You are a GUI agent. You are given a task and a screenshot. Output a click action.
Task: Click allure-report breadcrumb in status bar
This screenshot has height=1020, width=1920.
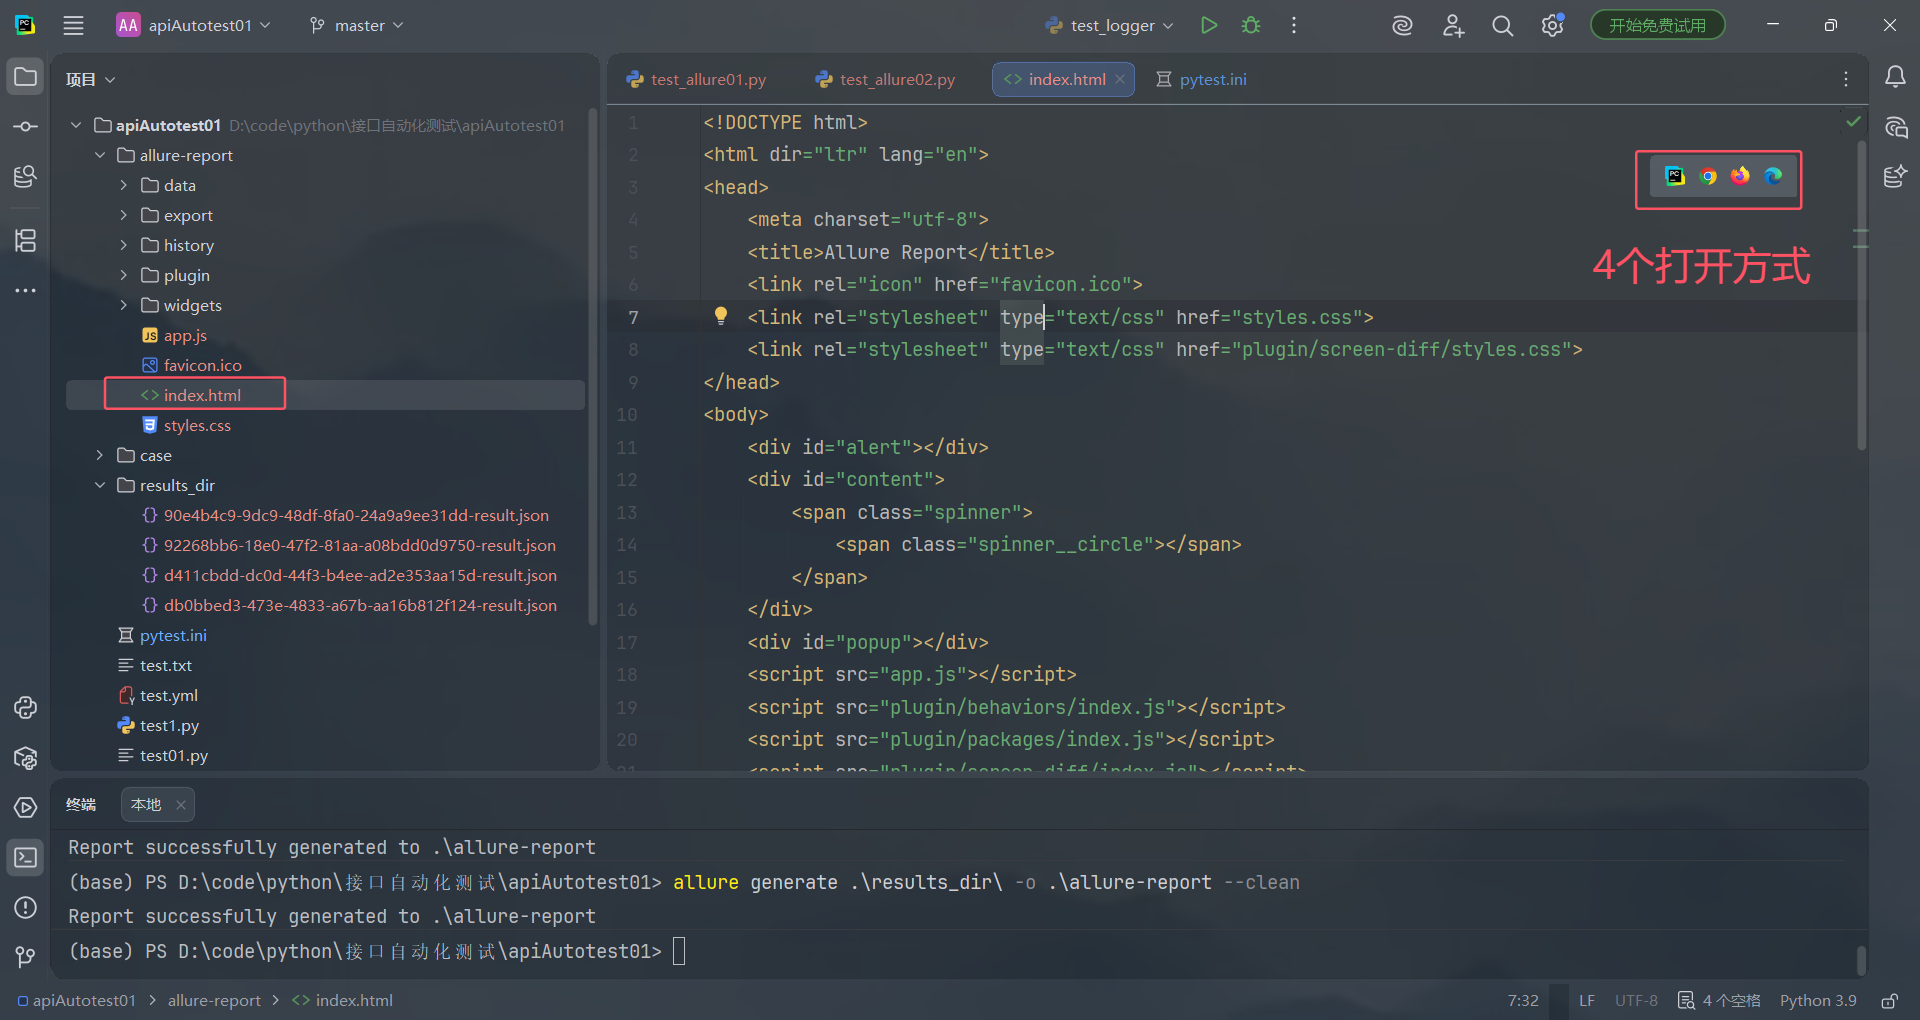[x=214, y=1001]
